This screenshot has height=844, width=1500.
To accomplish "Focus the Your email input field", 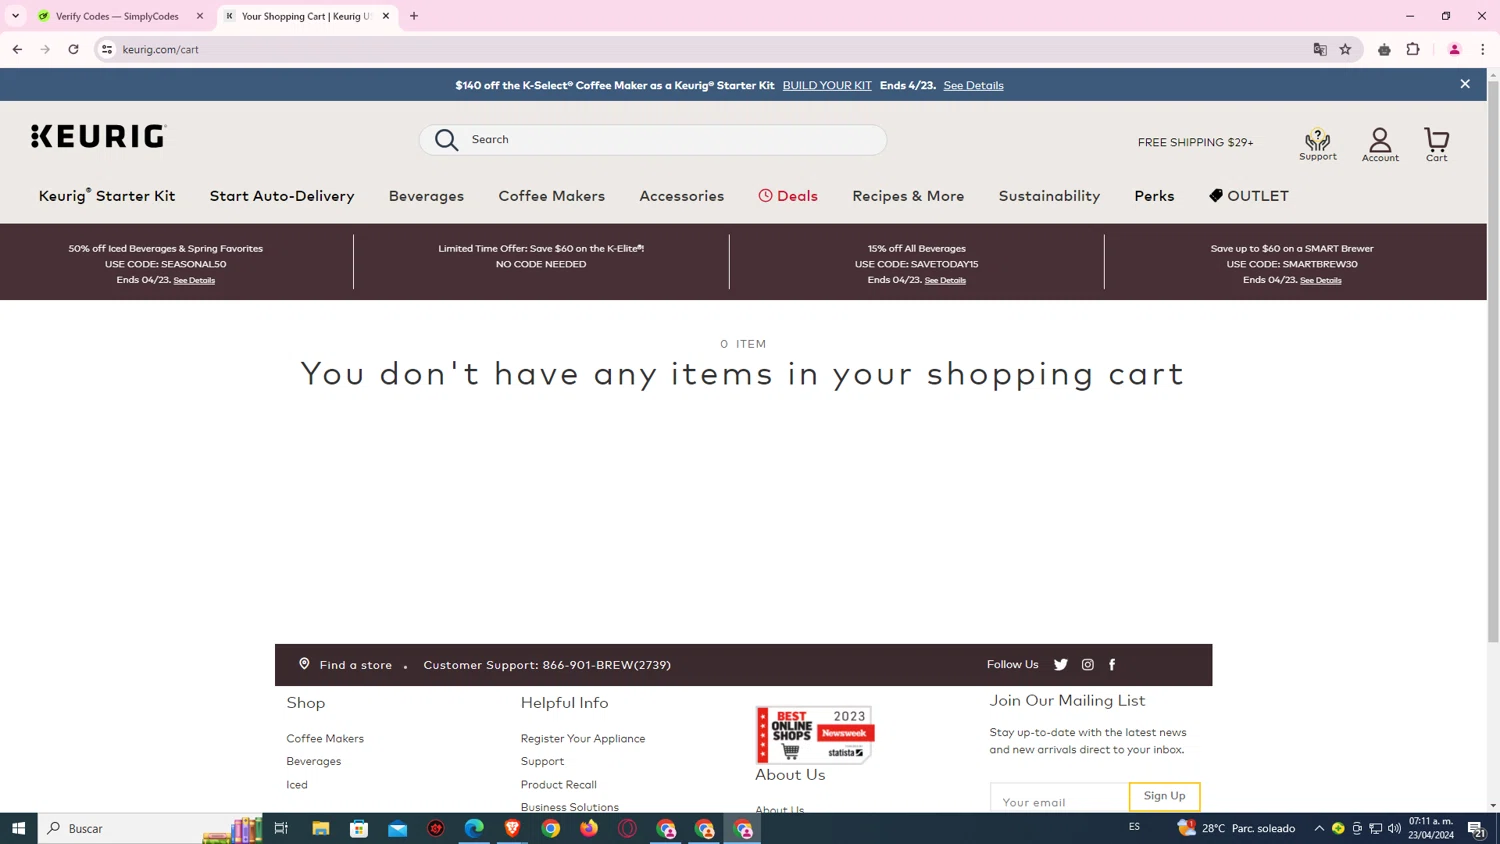I will tap(1059, 798).
